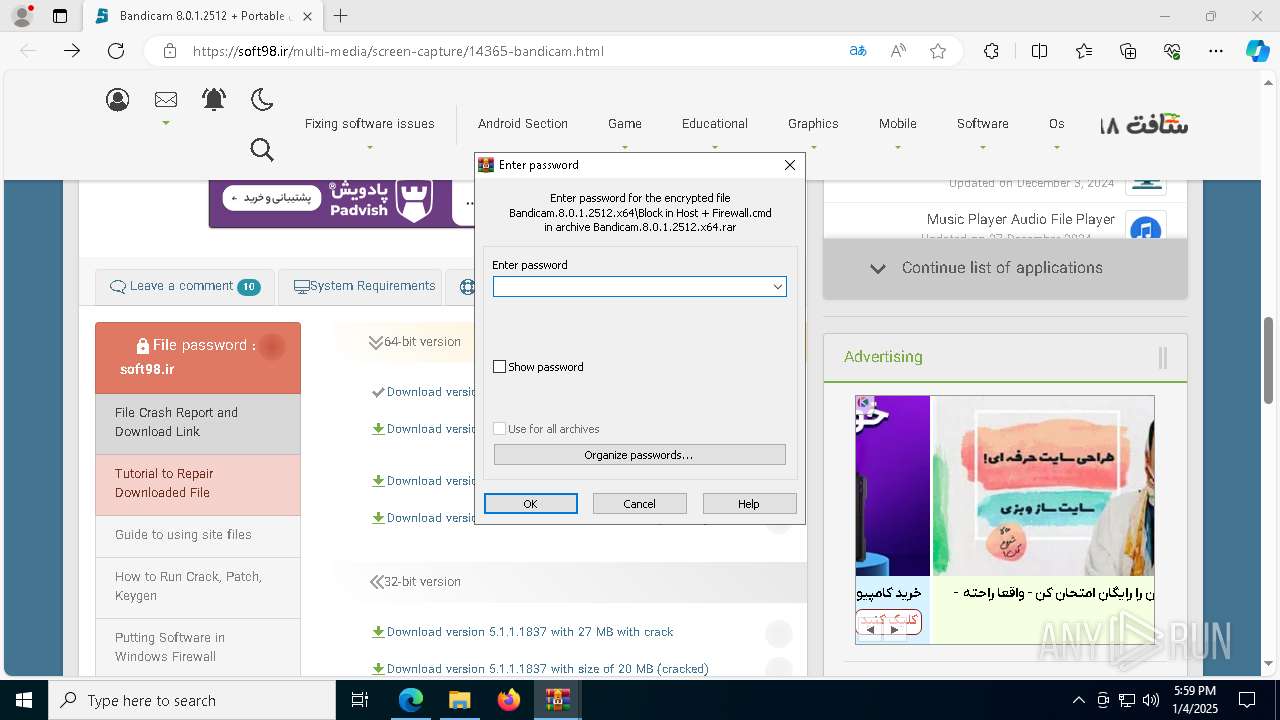Viewport: 1280px width, 720px height.
Task: Open the browser extensions icon
Action: pos(991,51)
